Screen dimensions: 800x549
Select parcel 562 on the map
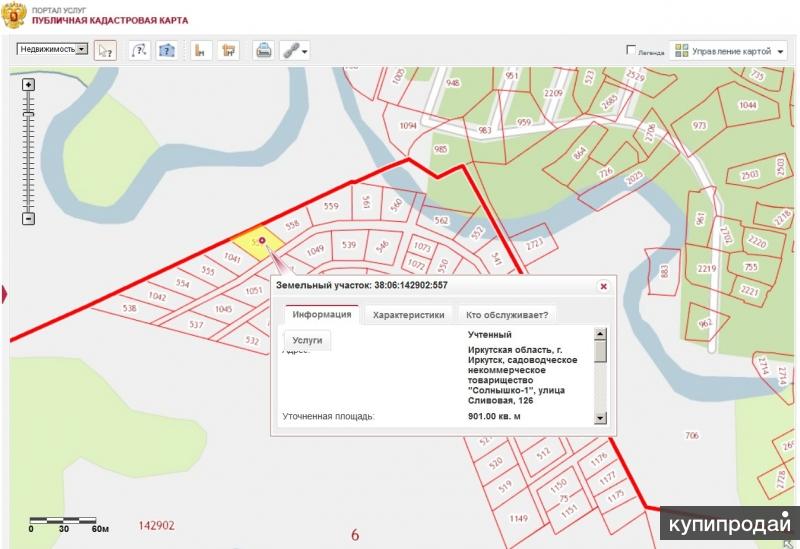[441, 220]
